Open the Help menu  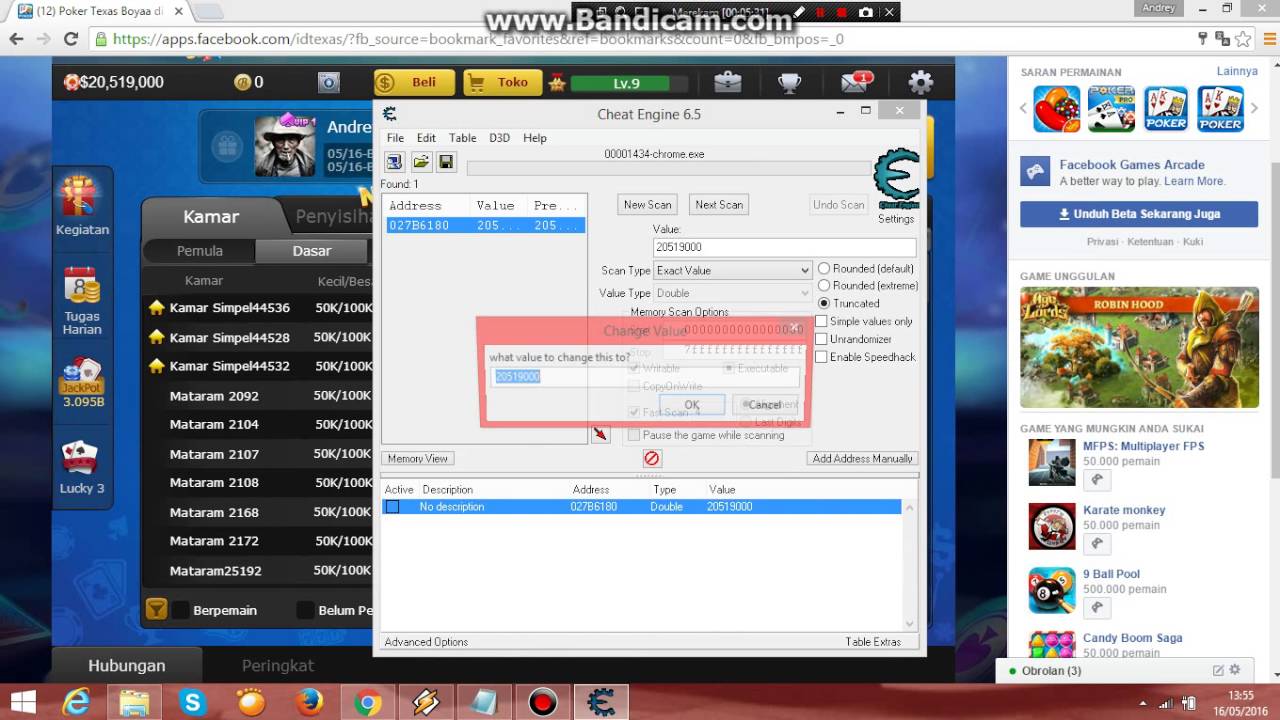pyautogui.click(x=535, y=138)
